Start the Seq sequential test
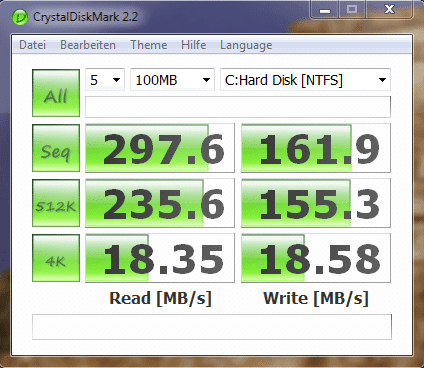This screenshot has width=424, height=368. [56, 148]
